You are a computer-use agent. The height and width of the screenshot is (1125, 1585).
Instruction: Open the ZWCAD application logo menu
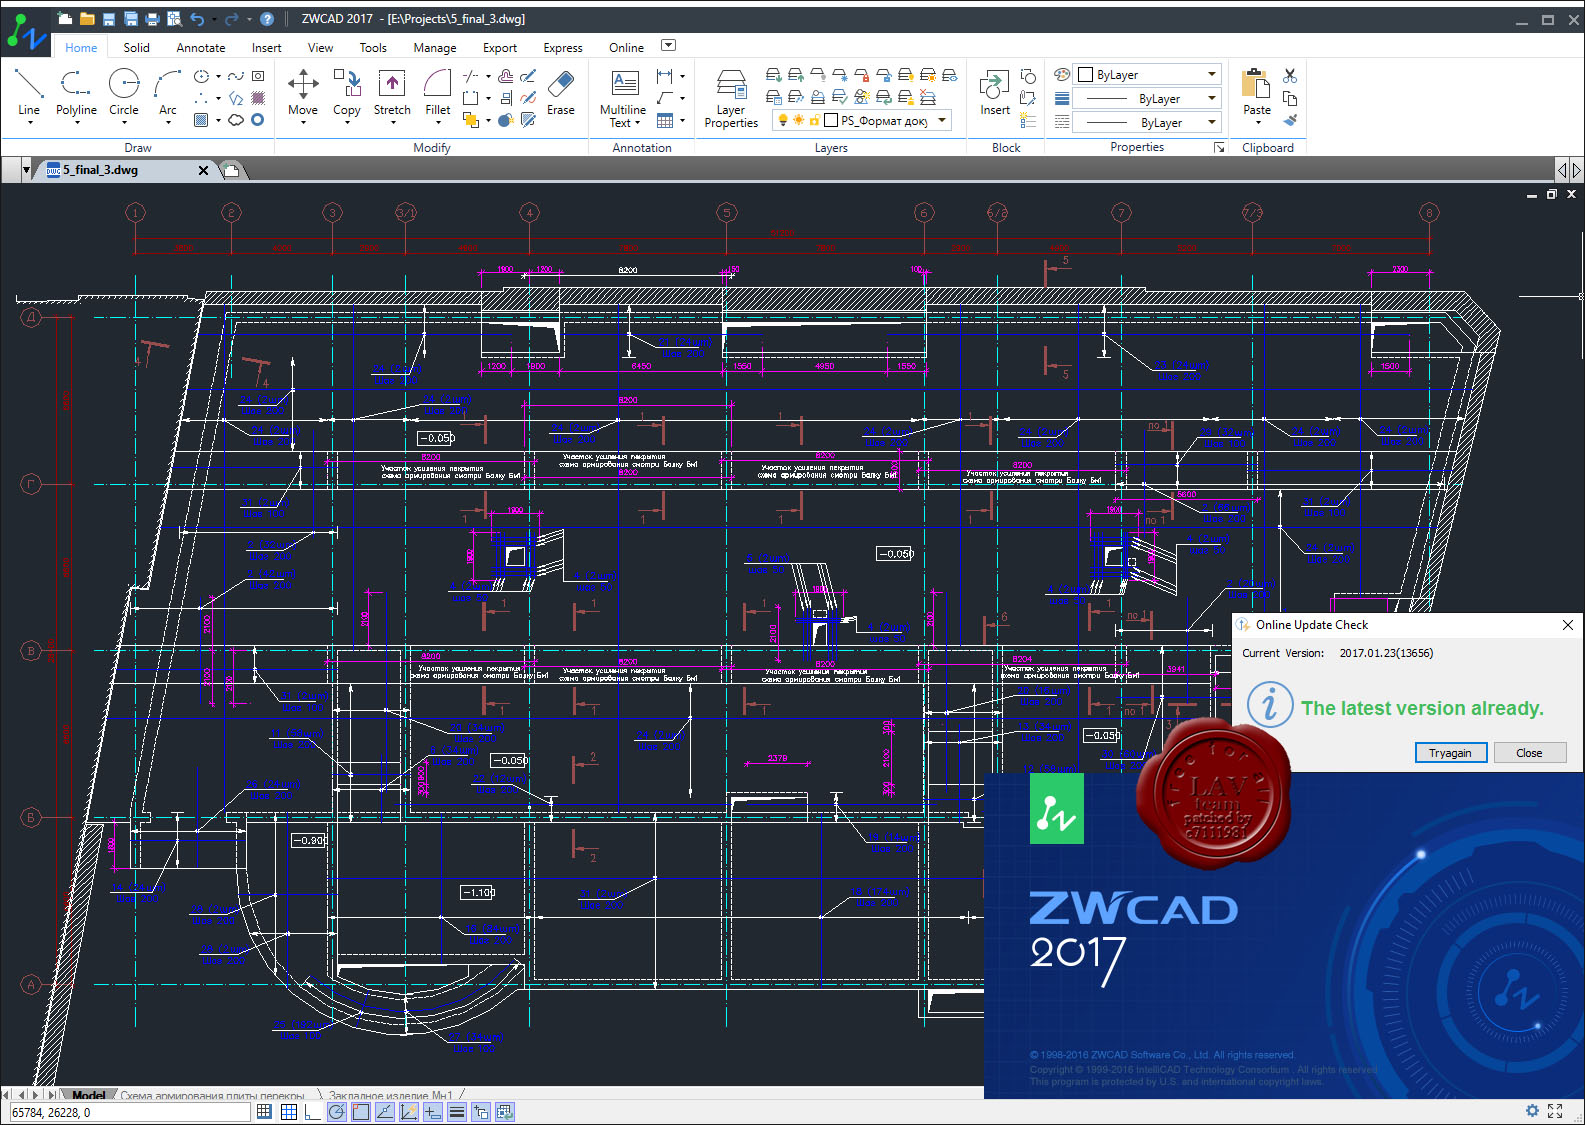coord(26,32)
